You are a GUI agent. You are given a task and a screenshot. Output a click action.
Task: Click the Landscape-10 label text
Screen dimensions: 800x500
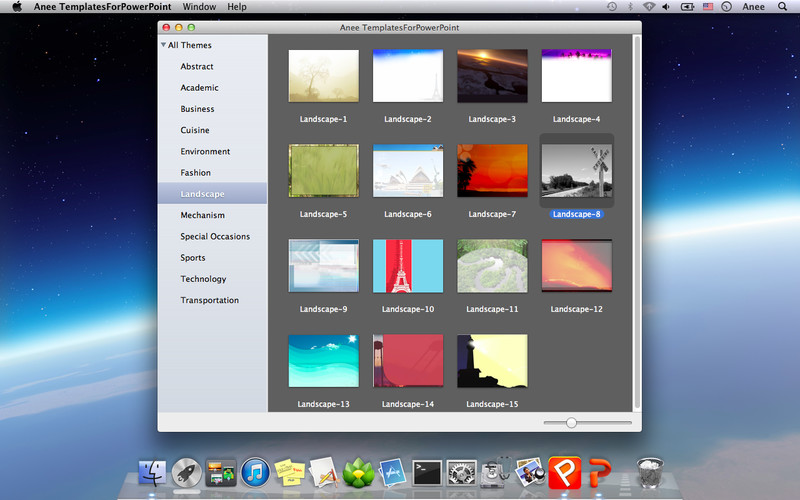point(408,309)
